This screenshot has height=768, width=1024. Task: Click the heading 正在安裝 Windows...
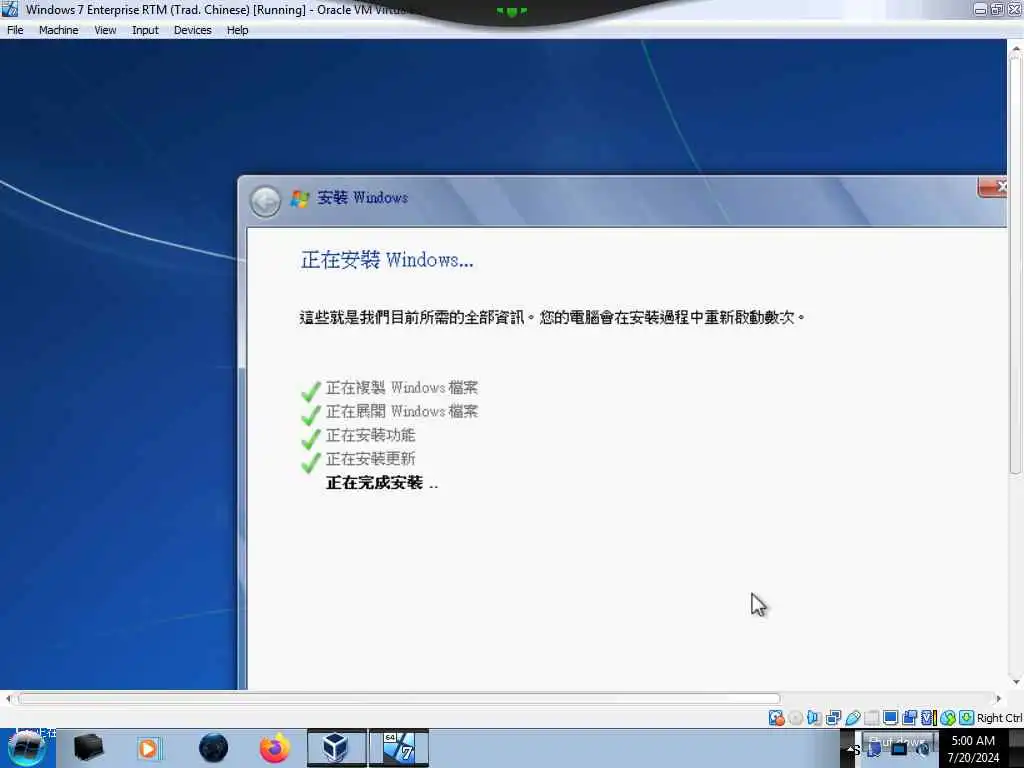387,260
